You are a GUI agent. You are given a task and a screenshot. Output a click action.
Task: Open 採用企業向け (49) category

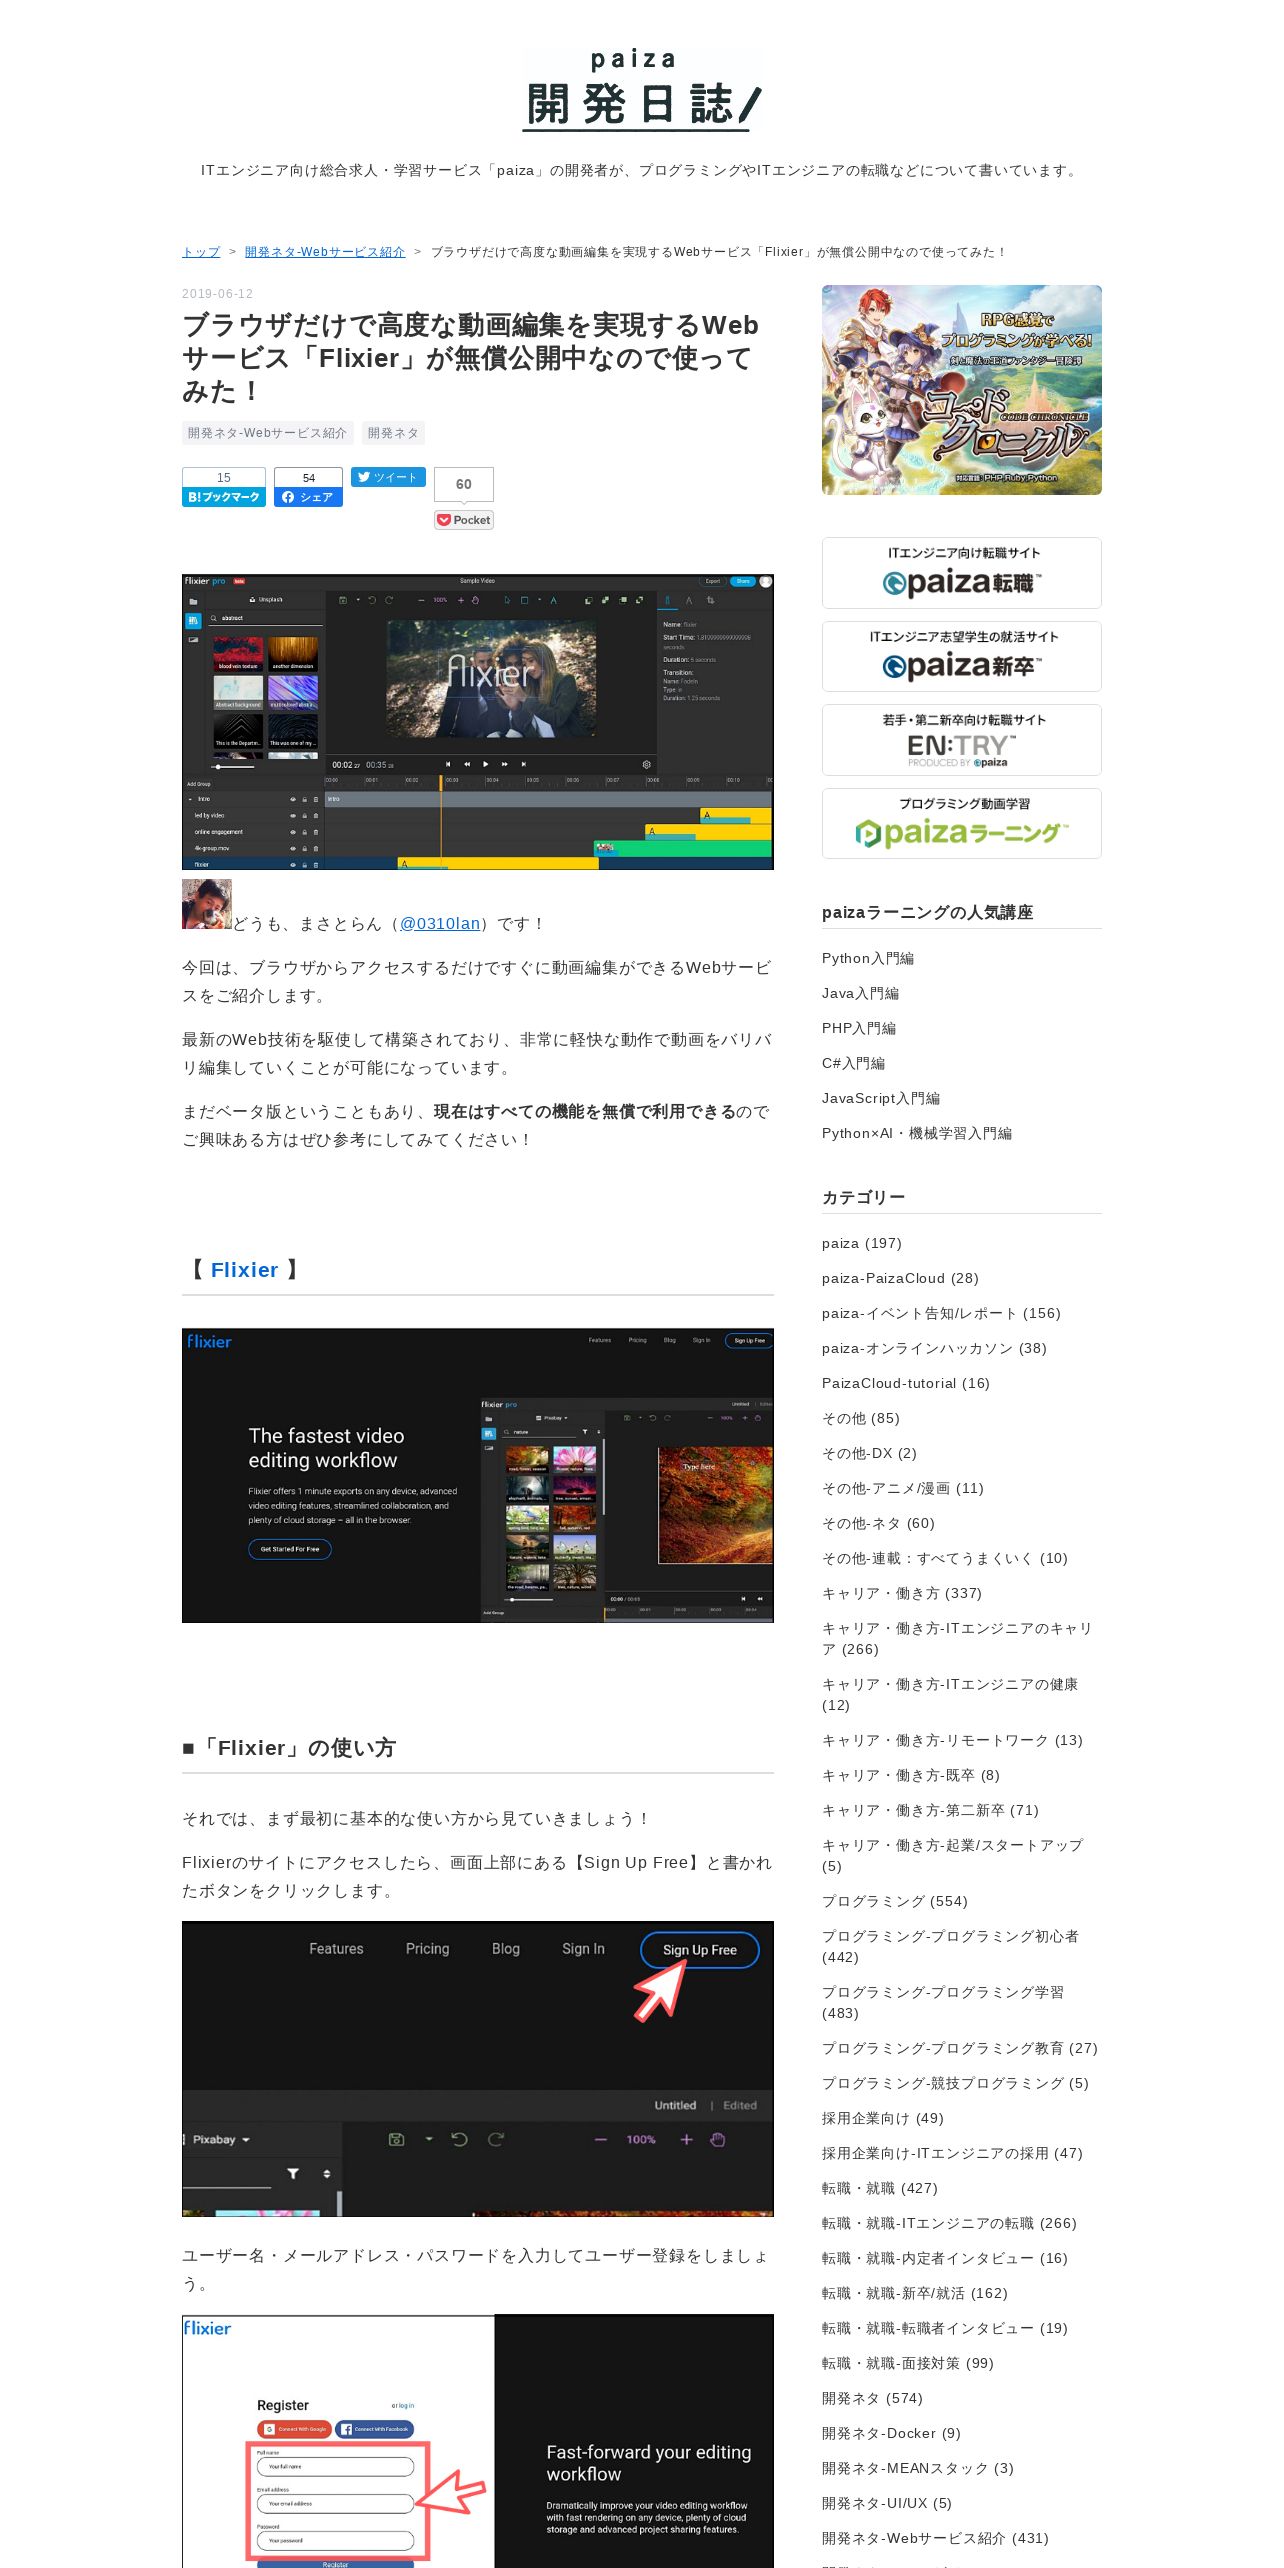883,2118
